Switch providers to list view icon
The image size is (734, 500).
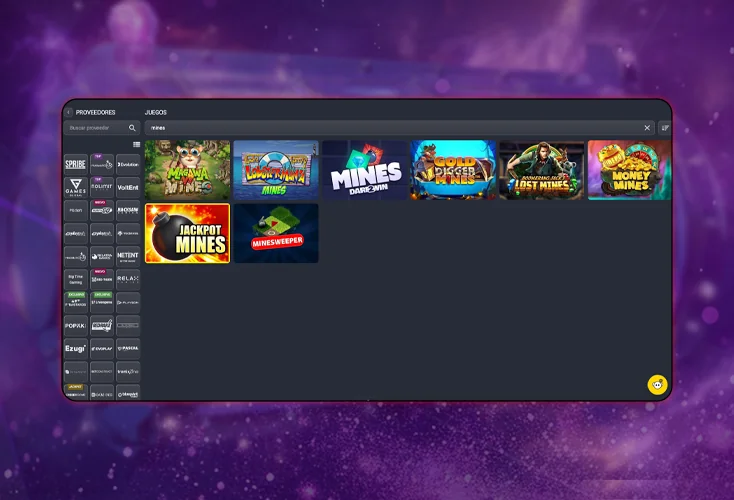point(136,145)
